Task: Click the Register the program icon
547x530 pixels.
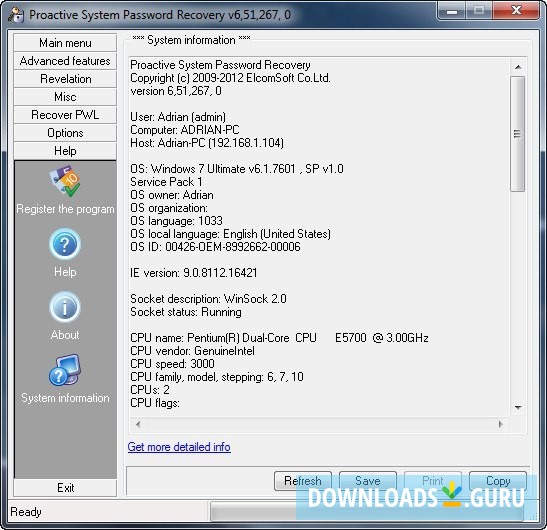Action: [x=65, y=182]
